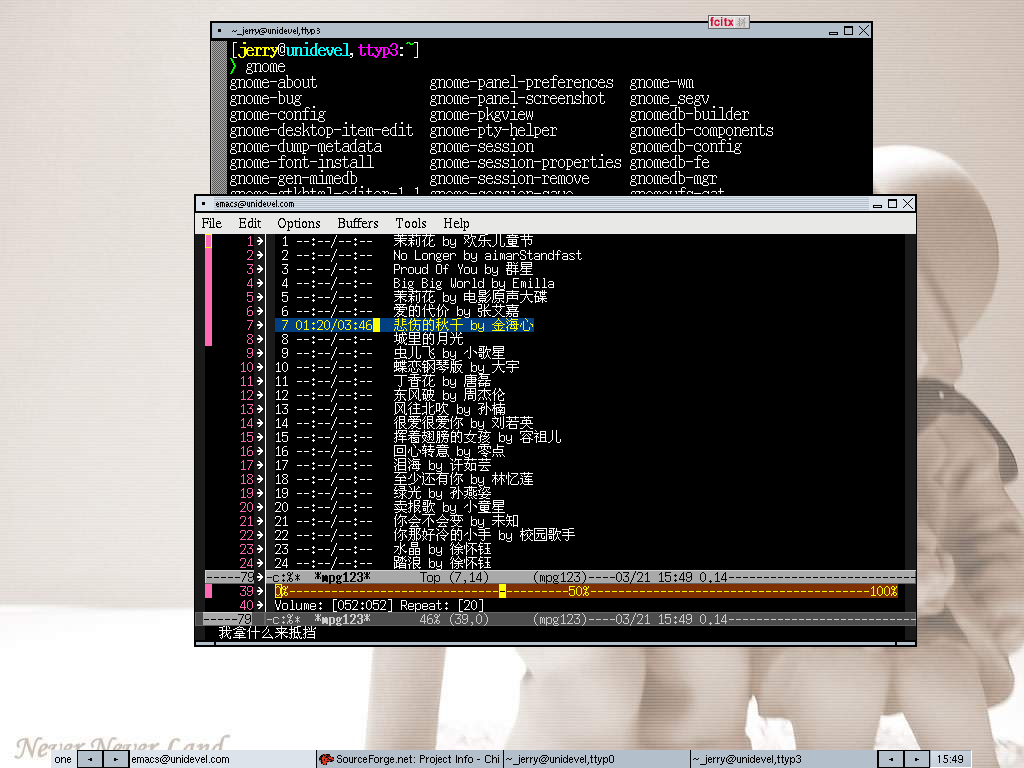The width and height of the screenshot is (1024, 768).
Task: Maximize the ttyp3 terminal window
Action: (x=848, y=31)
